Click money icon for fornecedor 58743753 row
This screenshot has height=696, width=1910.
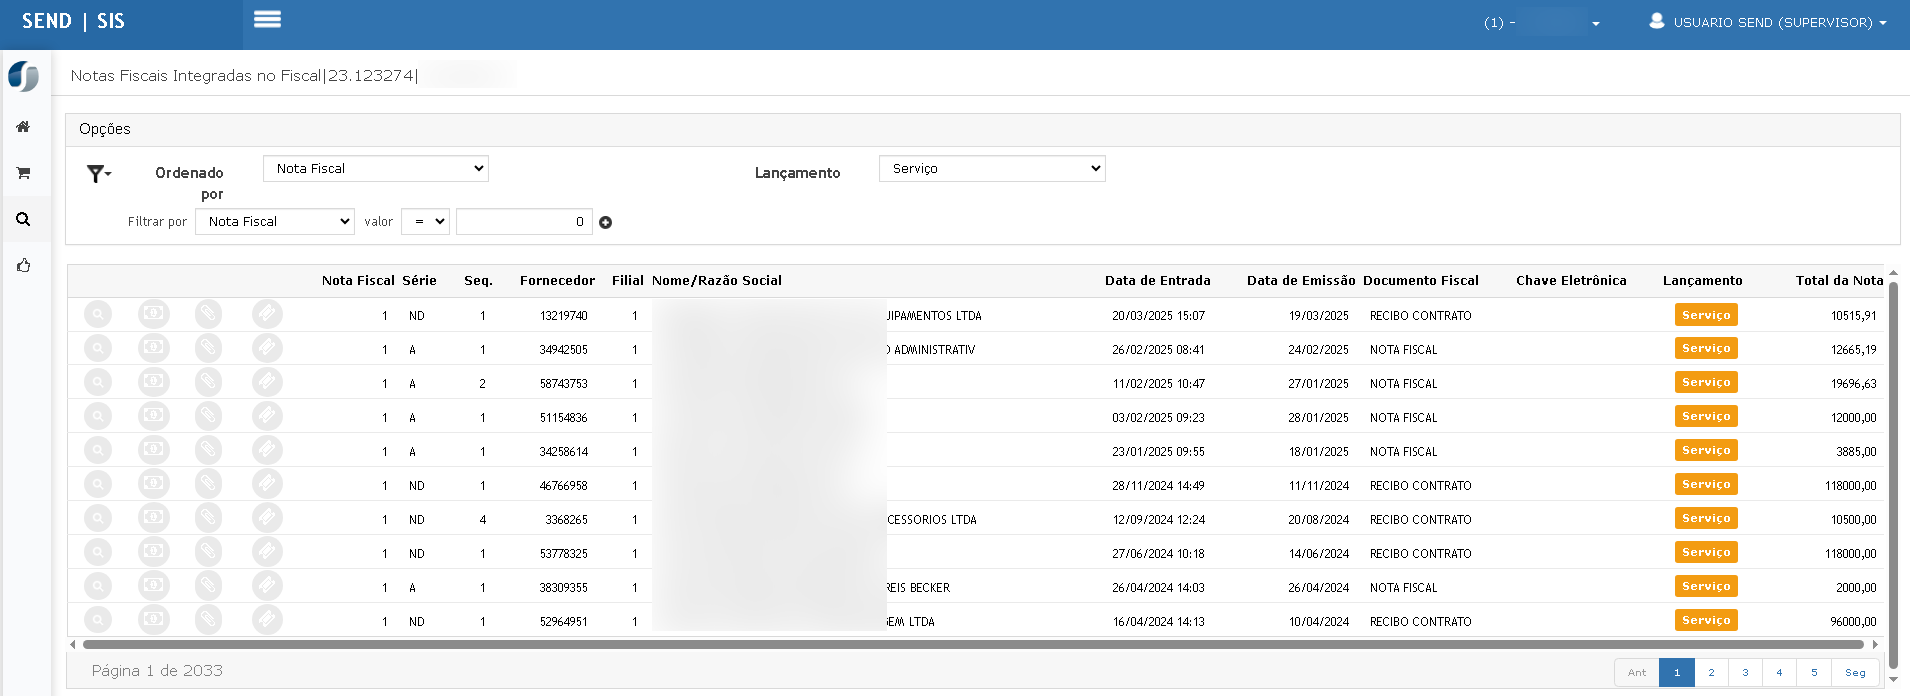click(x=153, y=383)
